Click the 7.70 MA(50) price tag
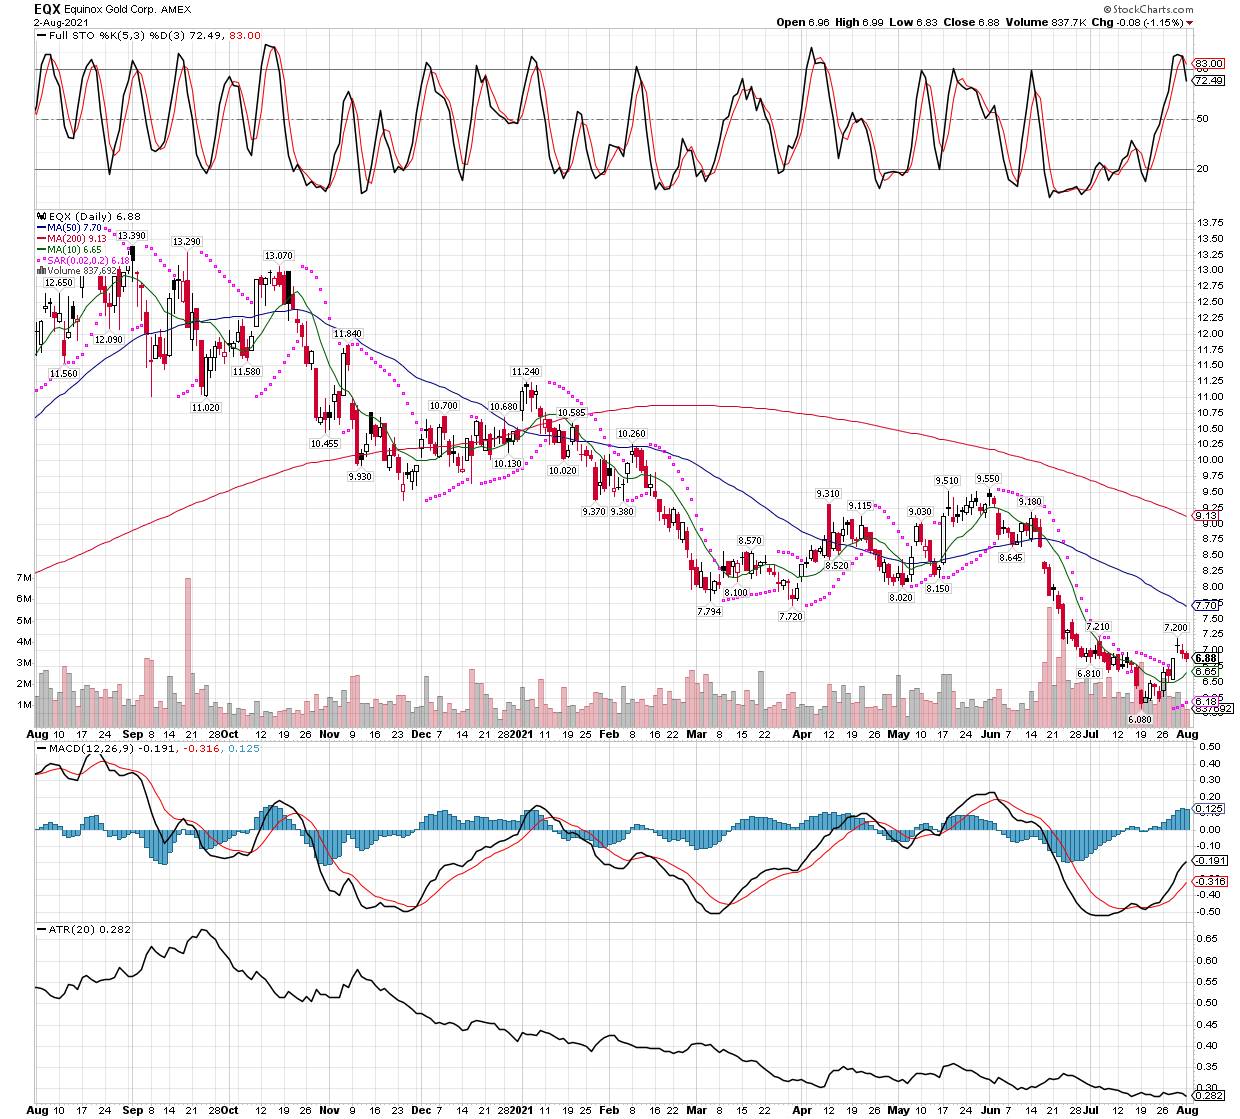 pyautogui.click(x=1206, y=606)
